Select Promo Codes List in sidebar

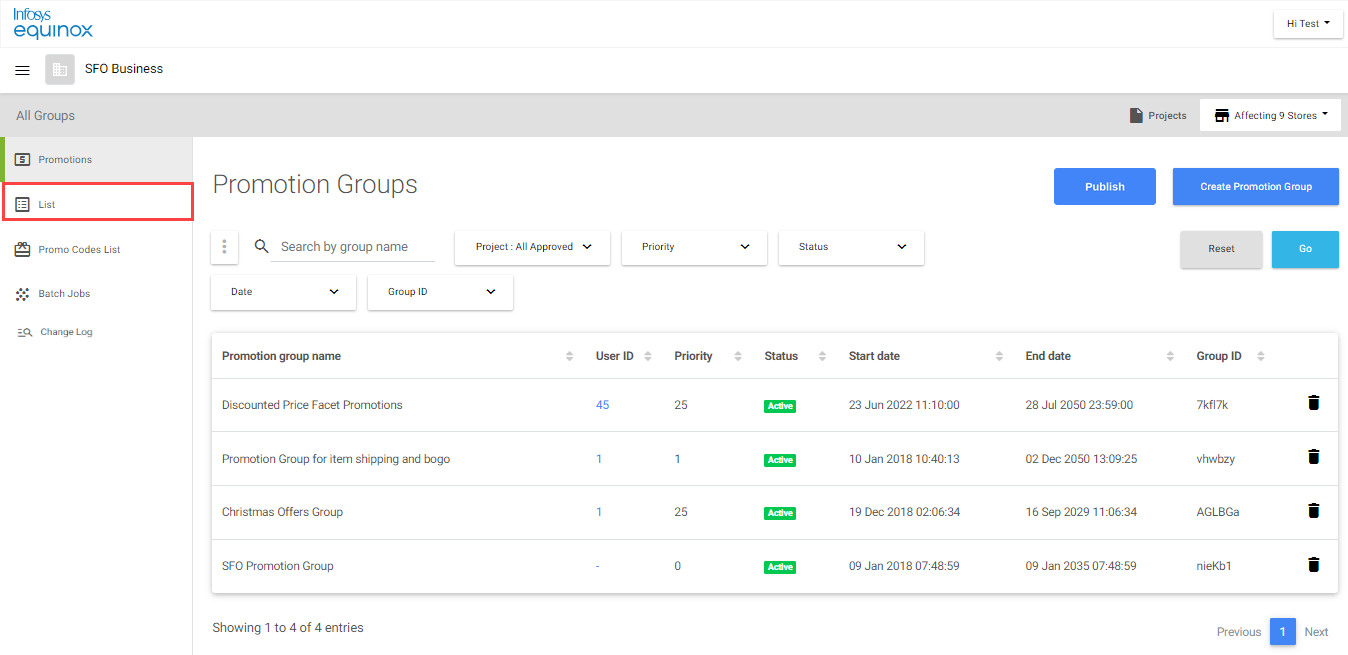(x=79, y=250)
